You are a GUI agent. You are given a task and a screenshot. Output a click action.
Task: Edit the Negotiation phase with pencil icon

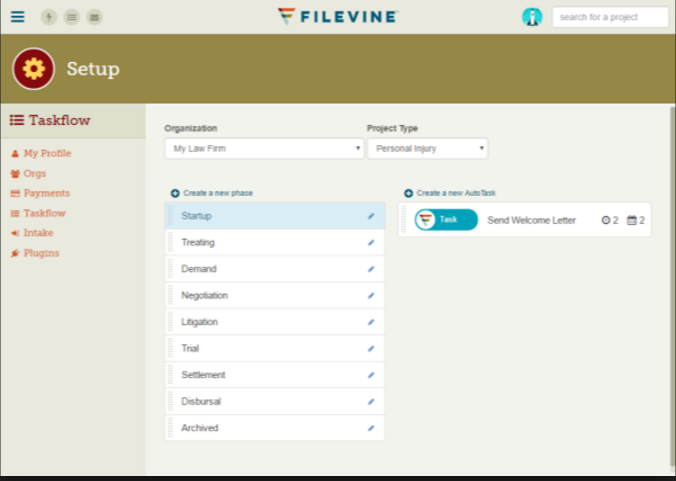pyautogui.click(x=371, y=296)
